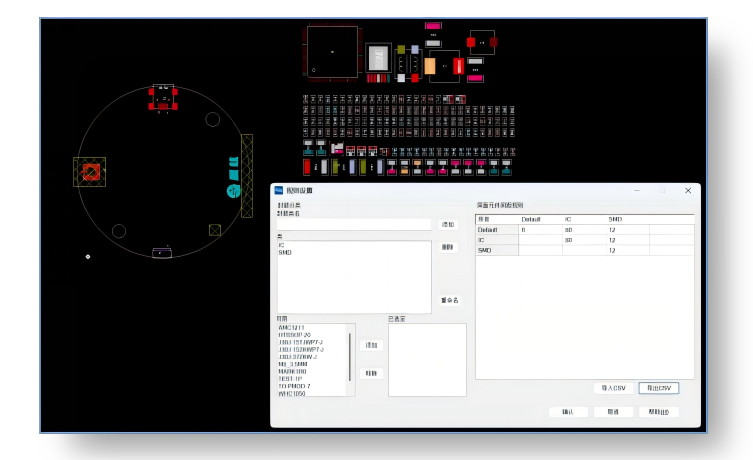The image size is (753, 460).
Task: Select the large square IC footprint at the top
Action: point(331,51)
